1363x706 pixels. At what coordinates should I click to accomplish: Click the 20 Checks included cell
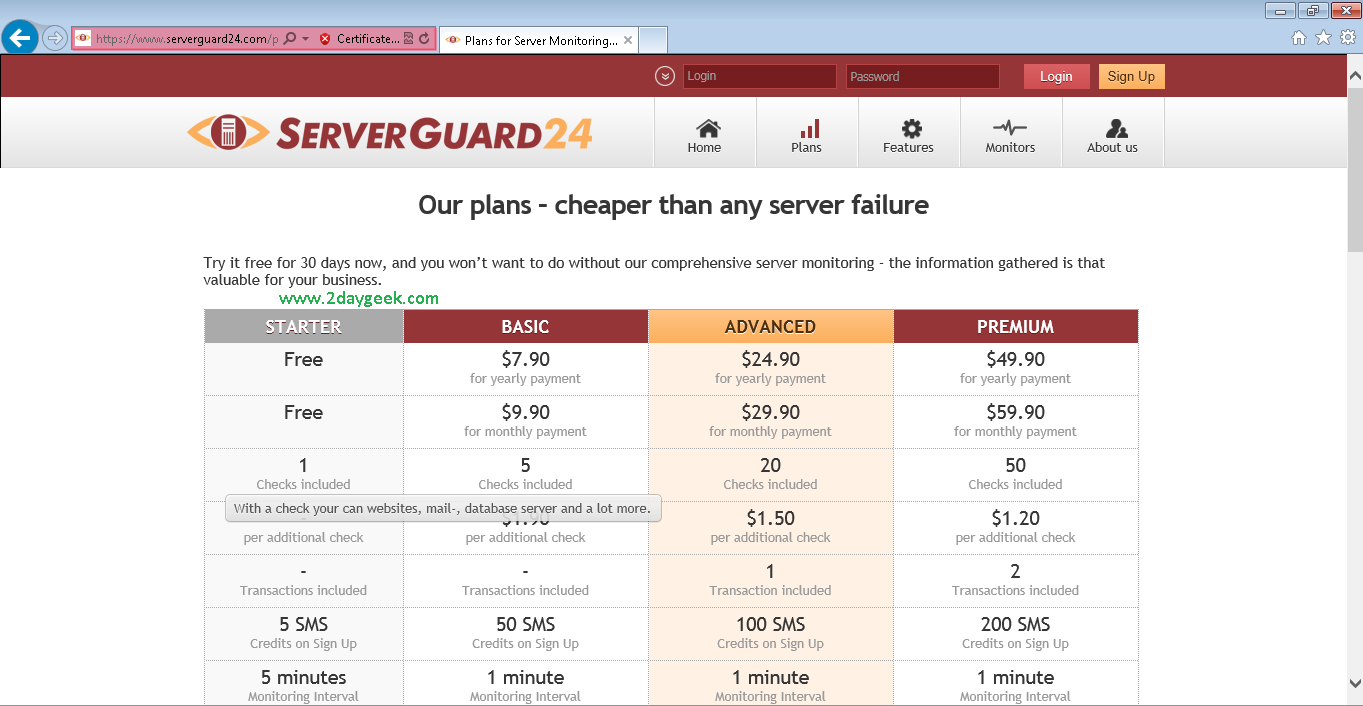point(771,474)
